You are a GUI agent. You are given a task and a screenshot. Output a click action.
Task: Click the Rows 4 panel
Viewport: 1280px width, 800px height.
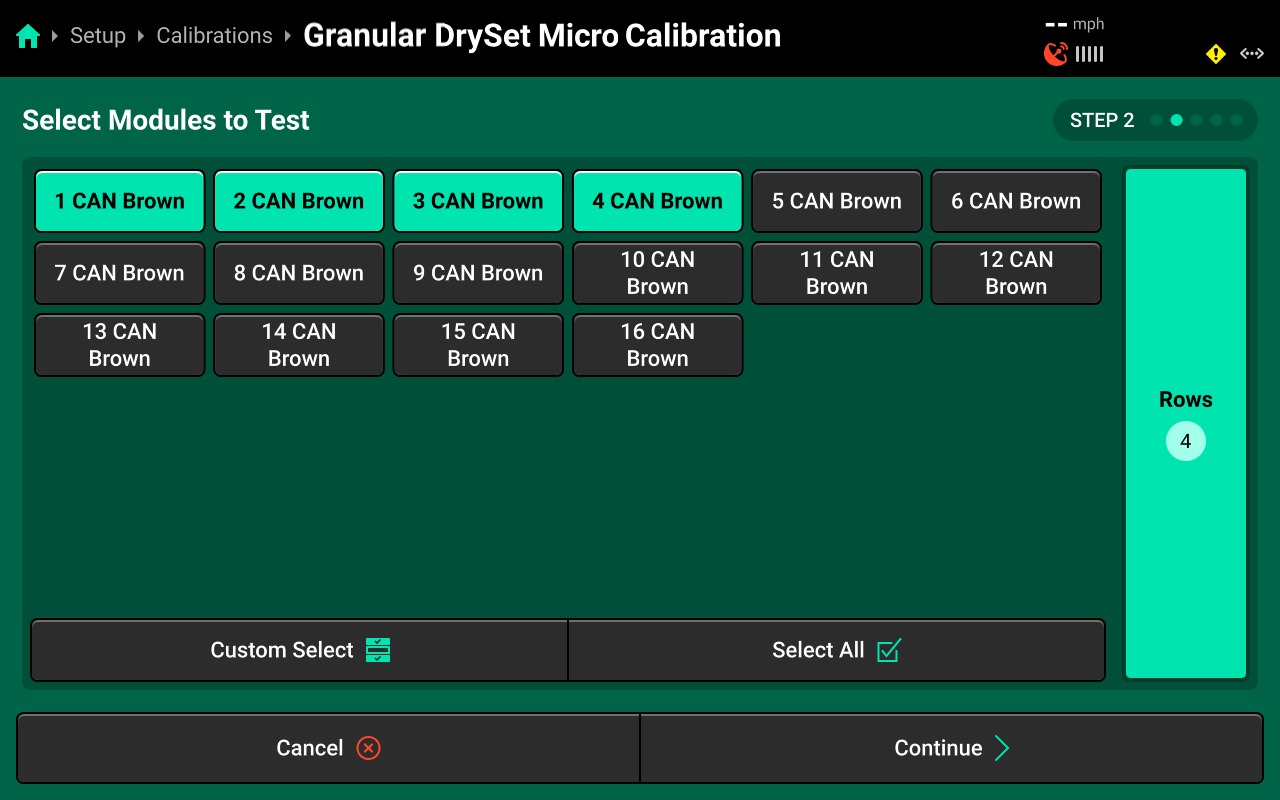click(1186, 424)
